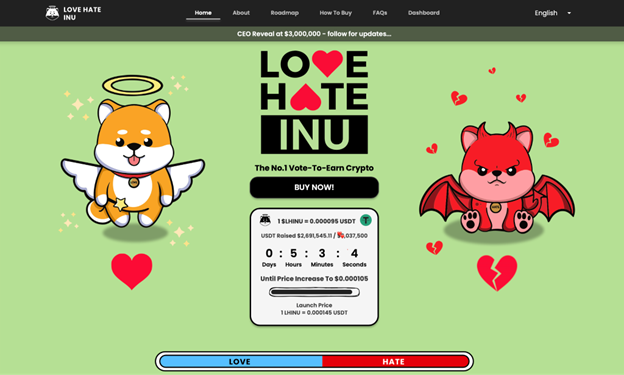Click the golden halo above angel dog
This screenshot has width=624, height=375.
point(133,85)
